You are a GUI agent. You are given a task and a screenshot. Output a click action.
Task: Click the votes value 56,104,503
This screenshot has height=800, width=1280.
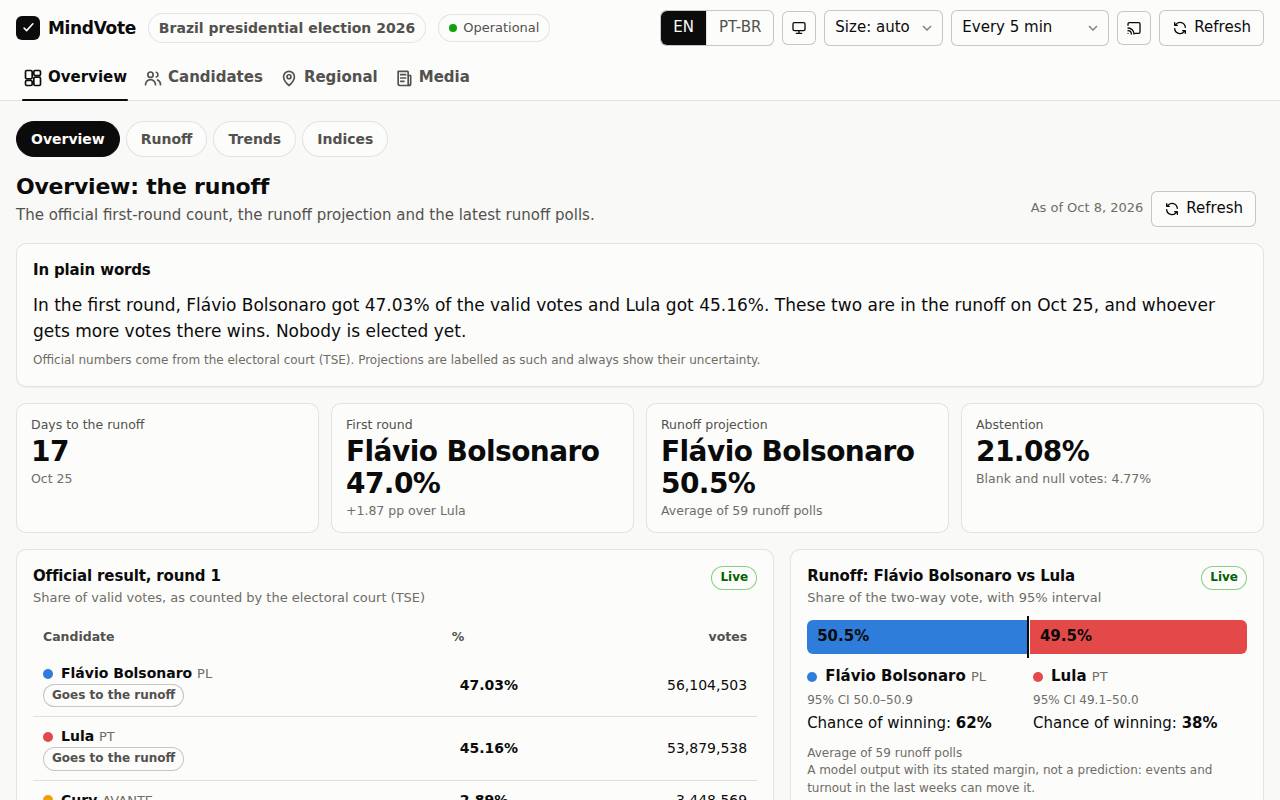coord(707,685)
